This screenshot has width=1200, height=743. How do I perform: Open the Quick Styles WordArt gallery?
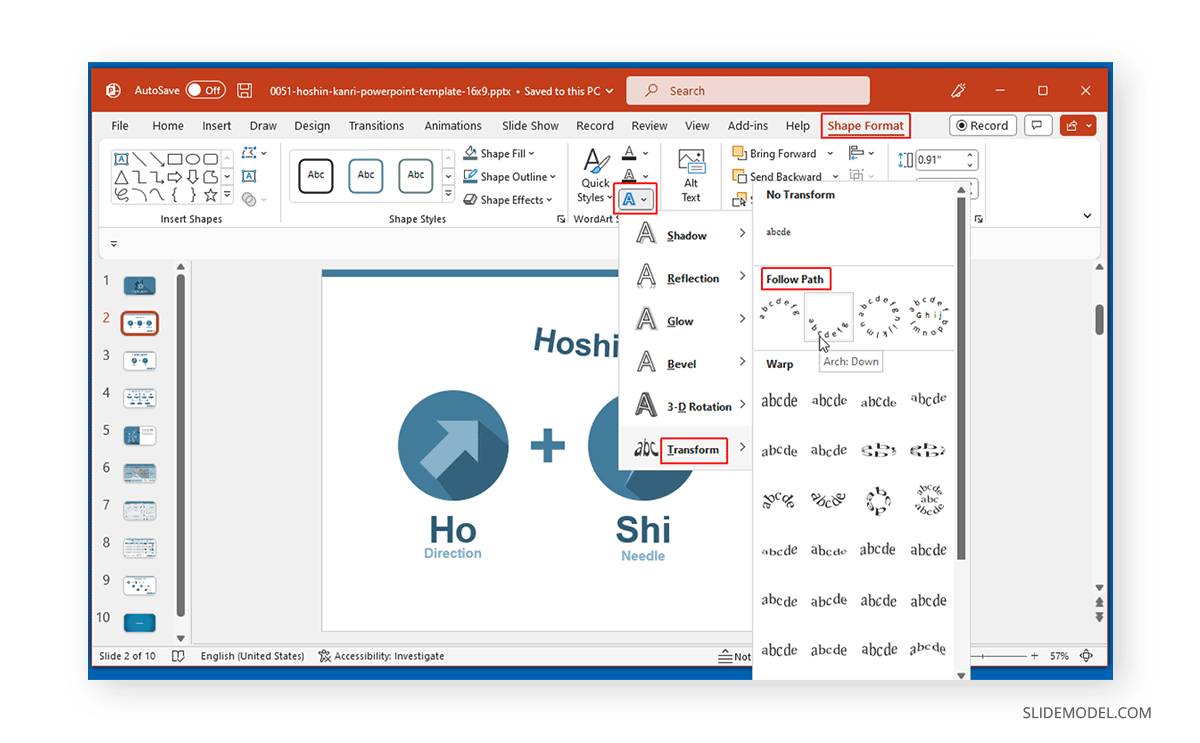[595, 175]
